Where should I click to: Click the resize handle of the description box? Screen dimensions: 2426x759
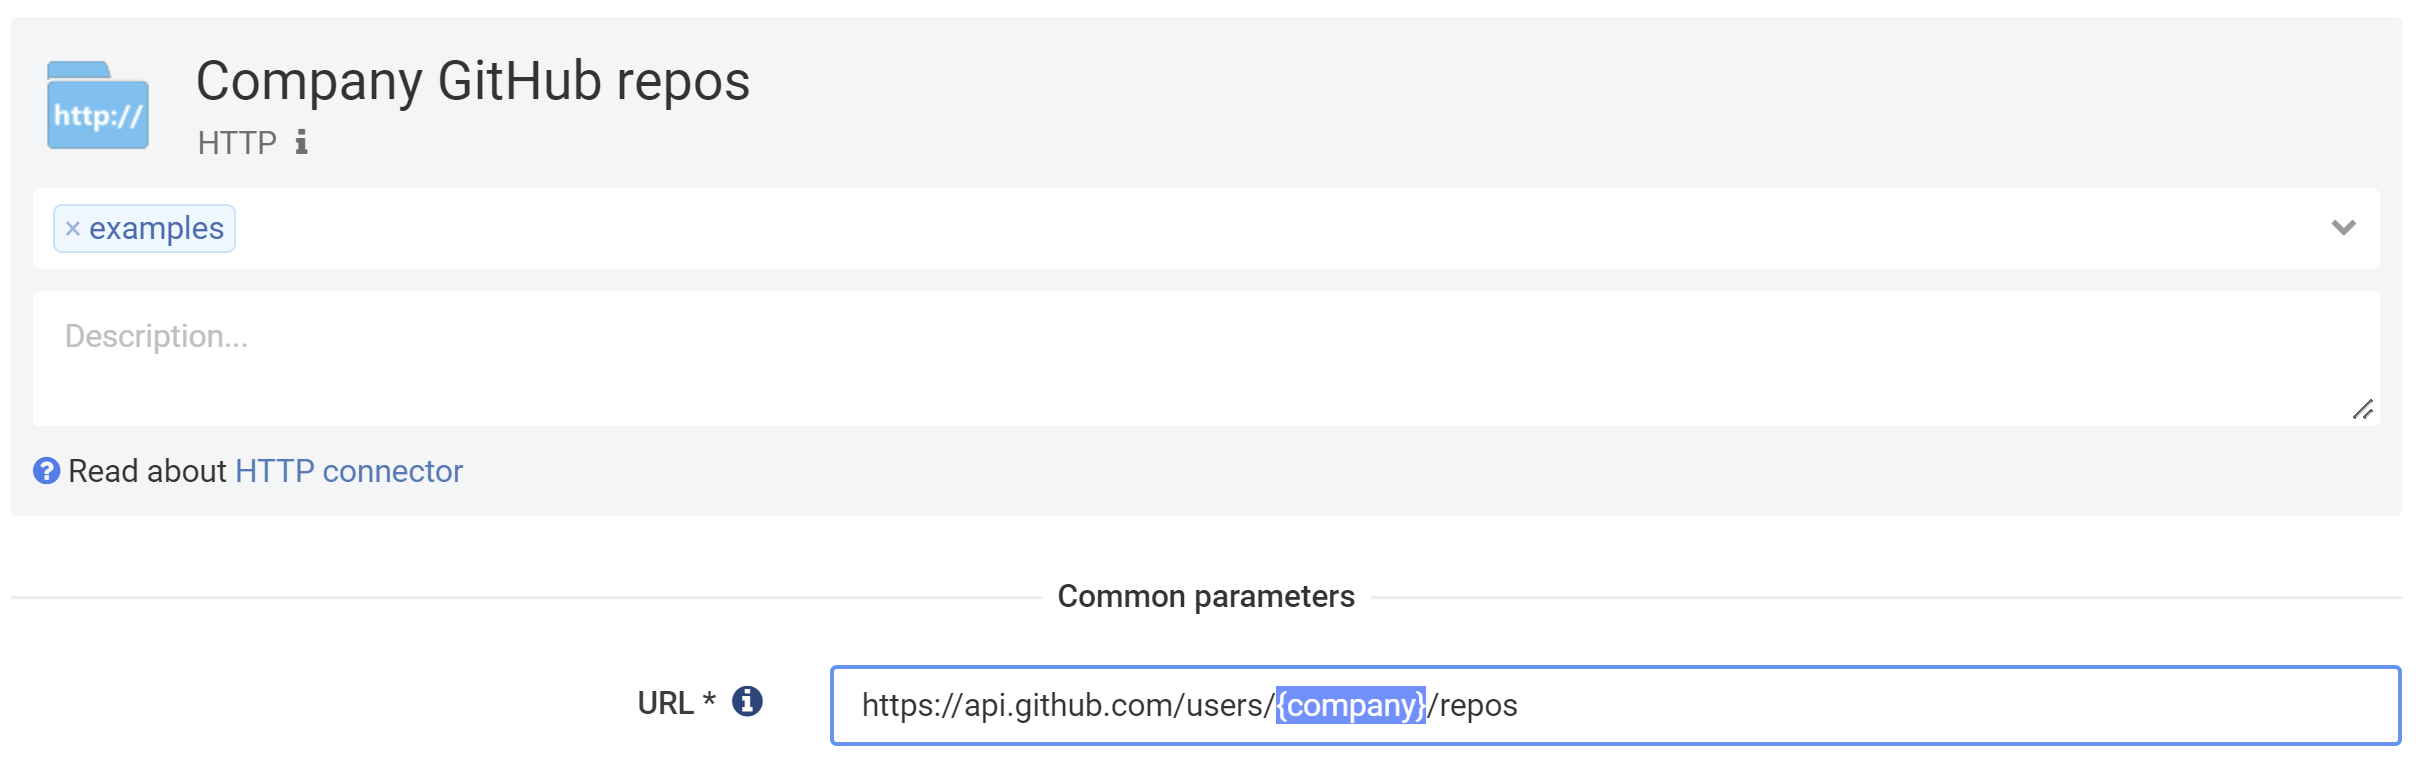click(x=2365, y=408)
